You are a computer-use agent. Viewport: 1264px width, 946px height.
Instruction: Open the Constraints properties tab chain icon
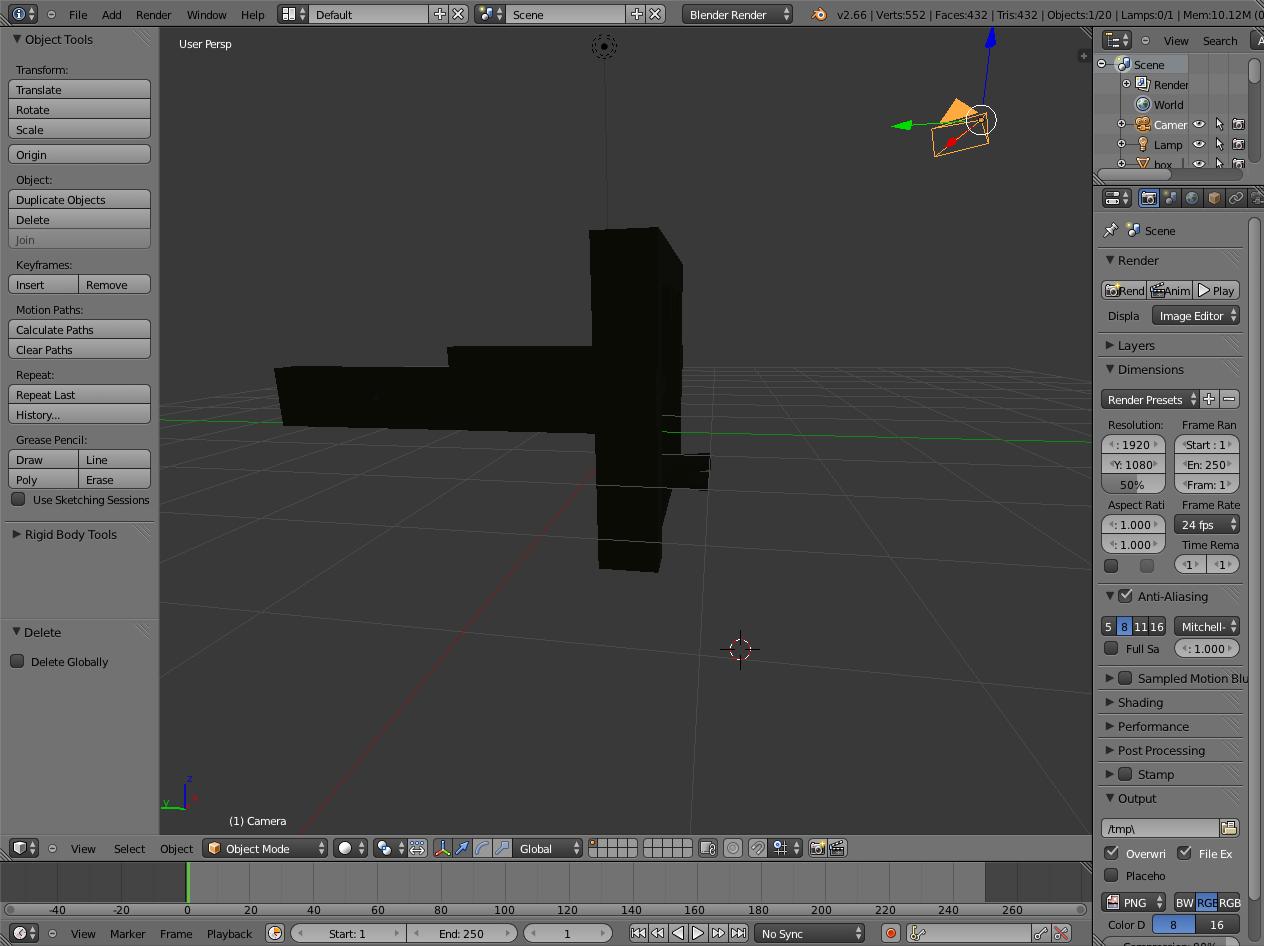tap(1236, 198)
